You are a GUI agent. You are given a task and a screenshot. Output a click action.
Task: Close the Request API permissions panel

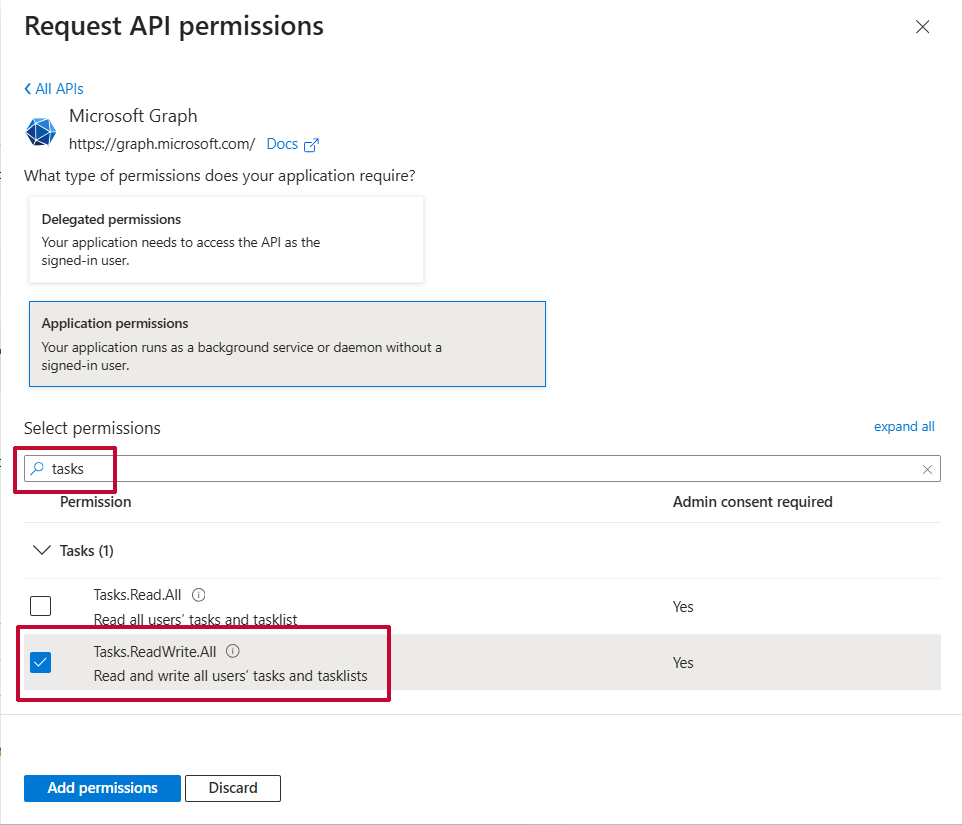tap(922, 27)
